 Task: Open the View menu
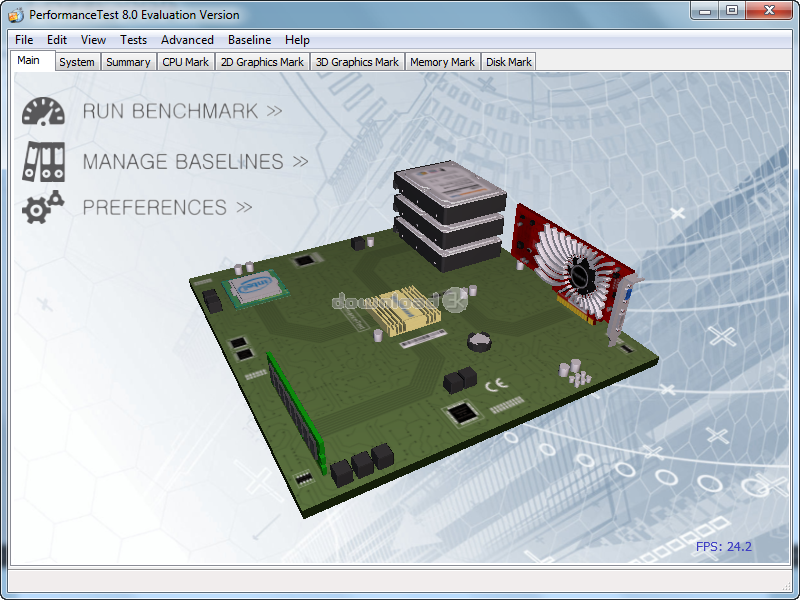coord(93,40)
